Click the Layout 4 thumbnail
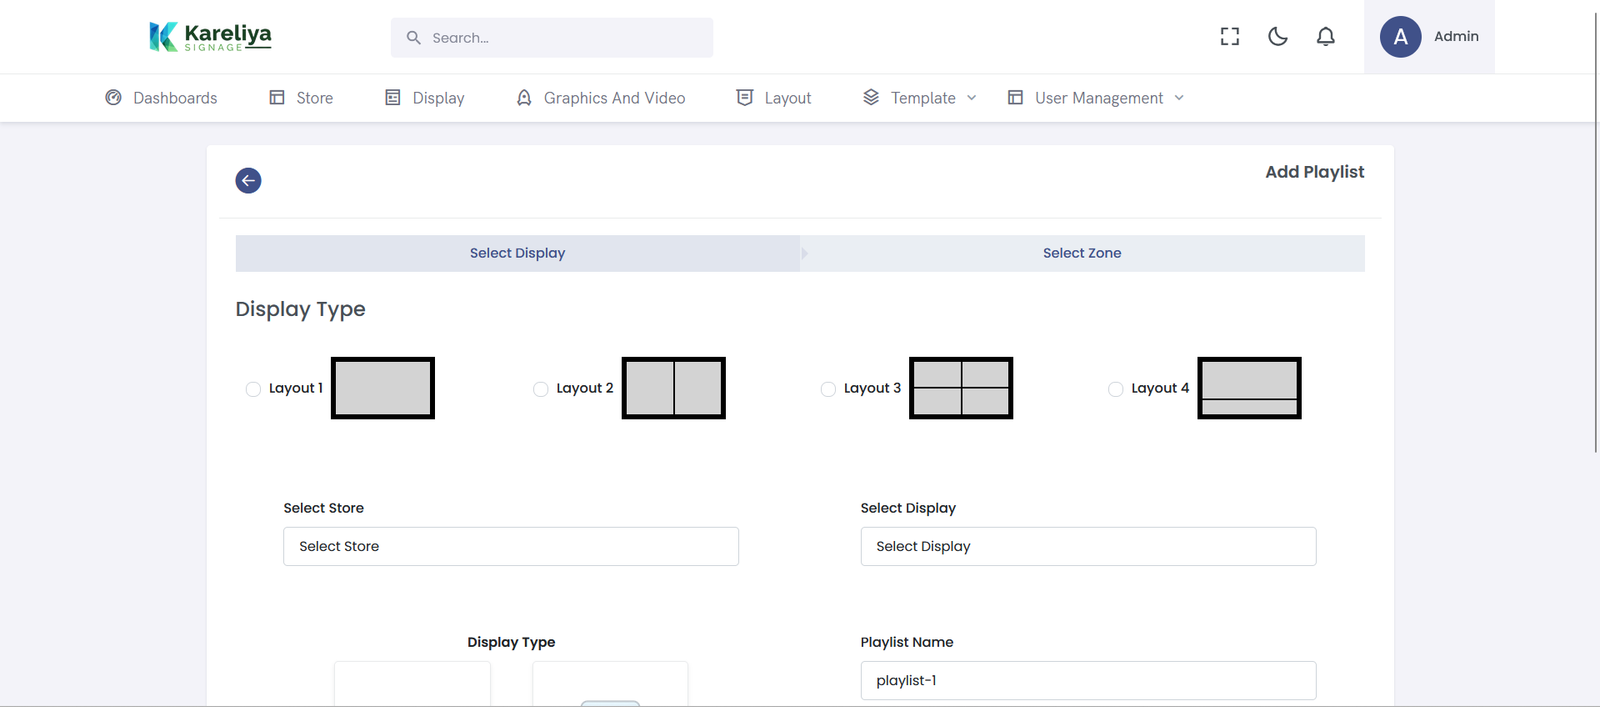Image resolution: width=1600 pixels, height=707 pixels. 1250,388
